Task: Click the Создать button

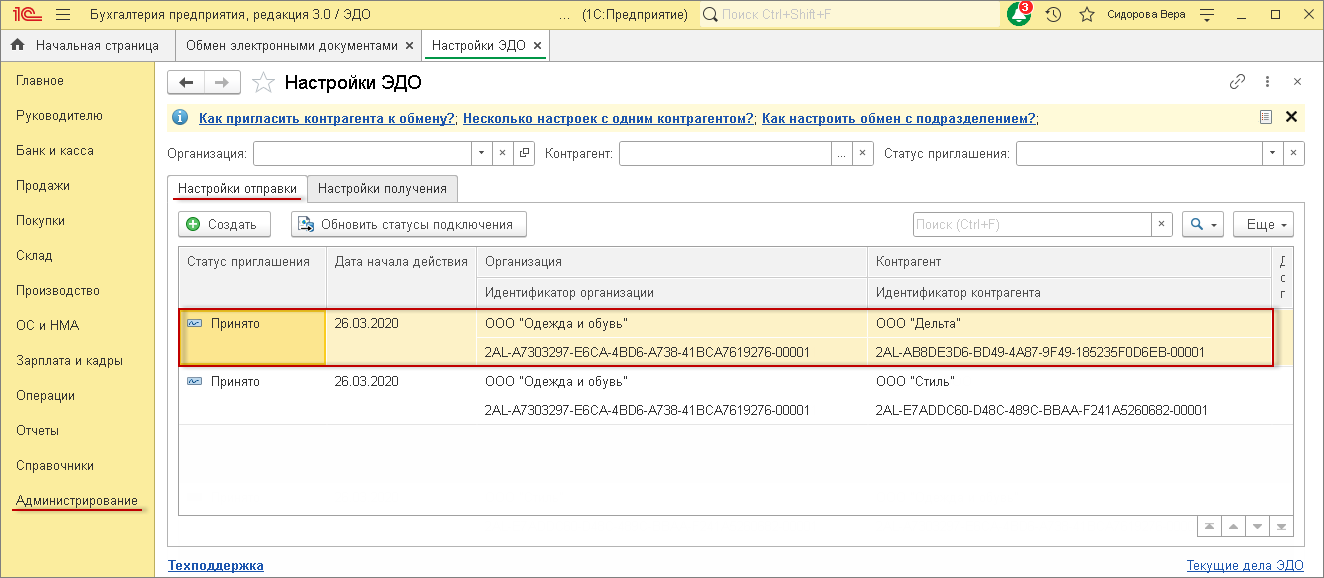Action: point(222,225)
